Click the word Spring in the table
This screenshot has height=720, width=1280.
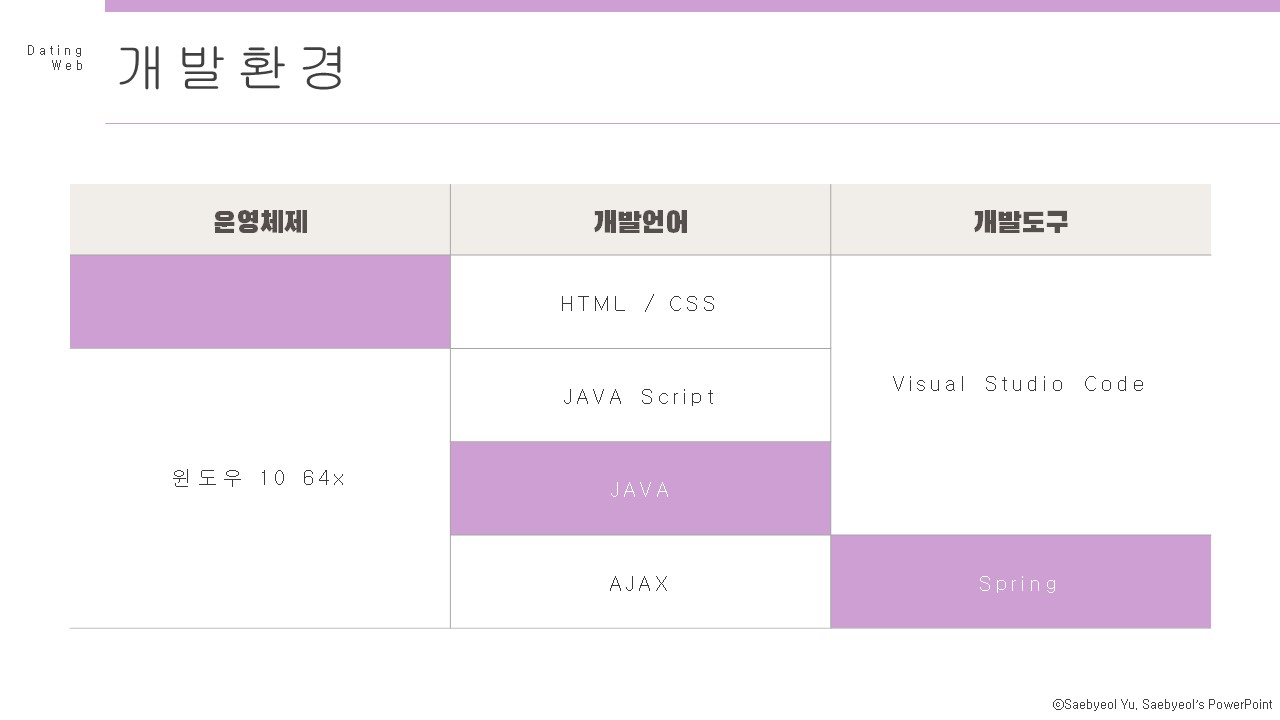(x=1019, y=584)
